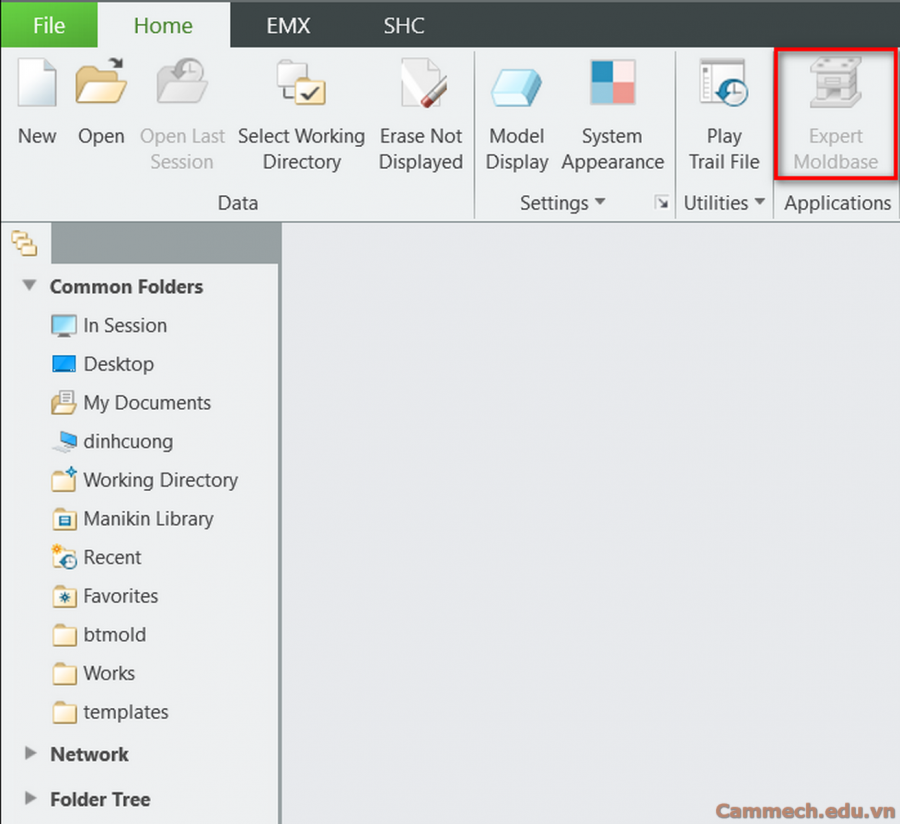Select Working Directory in Common Folders
Image resolution: width=900 pixels, height=824 pixels.
pyautogui.click(x=160, y=480)
